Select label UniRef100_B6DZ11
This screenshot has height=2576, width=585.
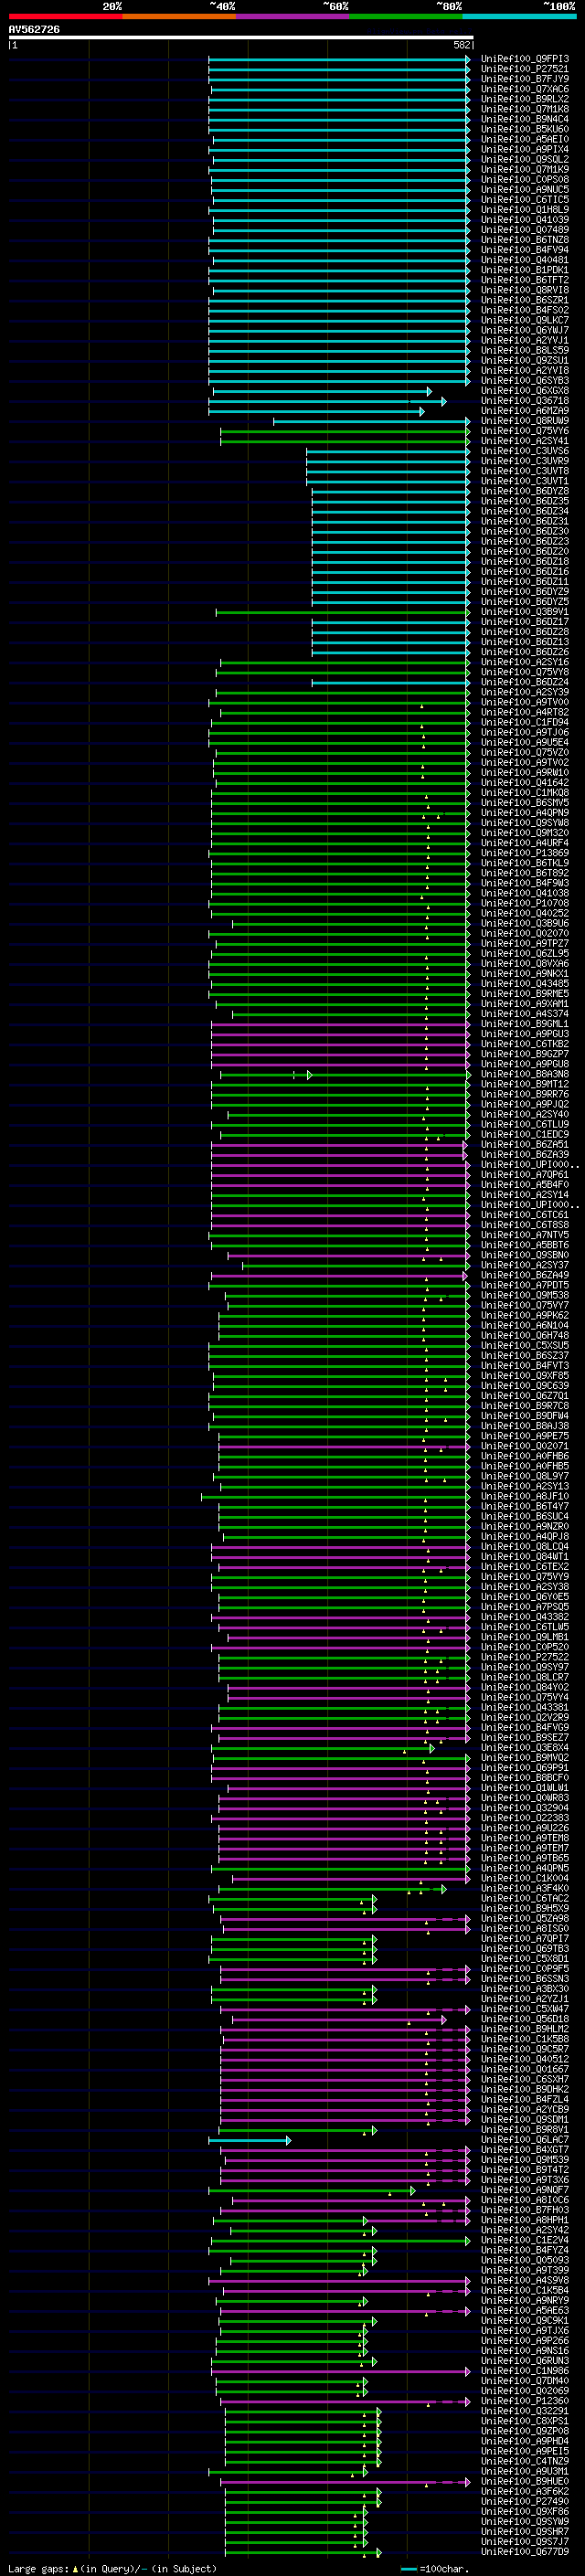(524, 581)
